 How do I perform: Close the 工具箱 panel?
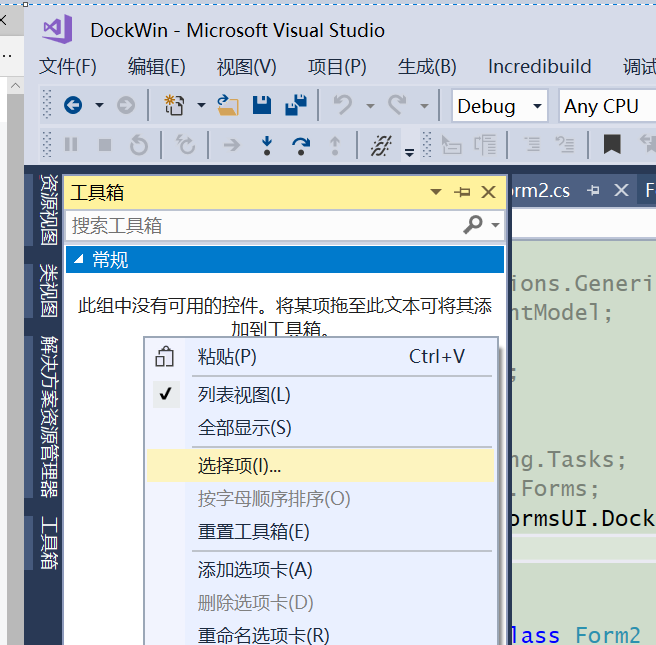[x=489, y=192]
